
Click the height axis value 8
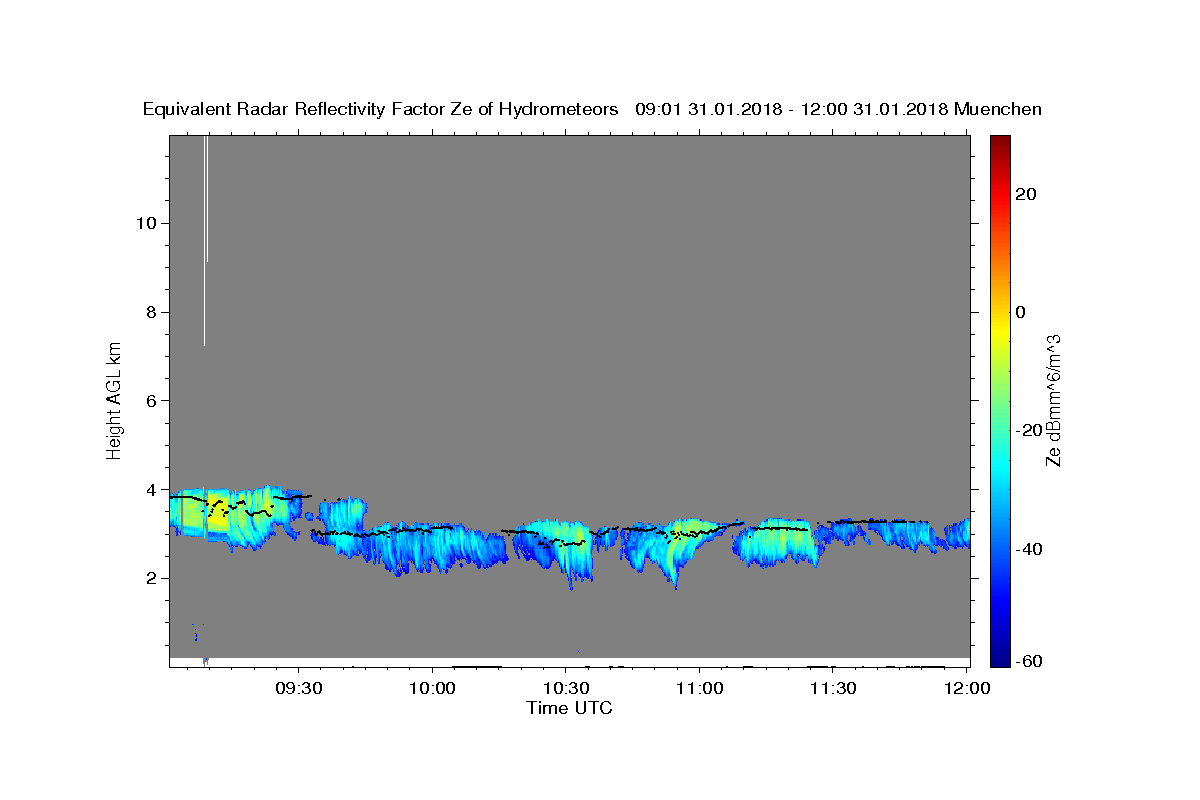[151, 312]
